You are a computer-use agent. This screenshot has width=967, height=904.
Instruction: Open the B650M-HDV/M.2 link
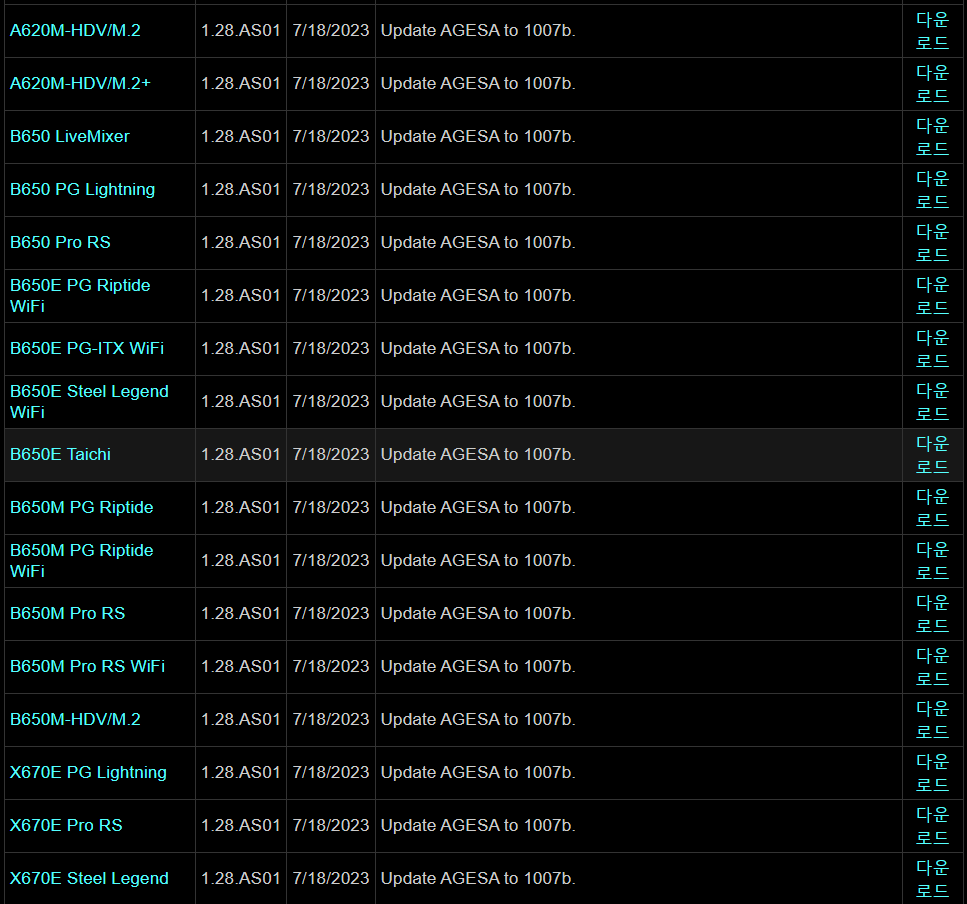(x=75, y=720)
